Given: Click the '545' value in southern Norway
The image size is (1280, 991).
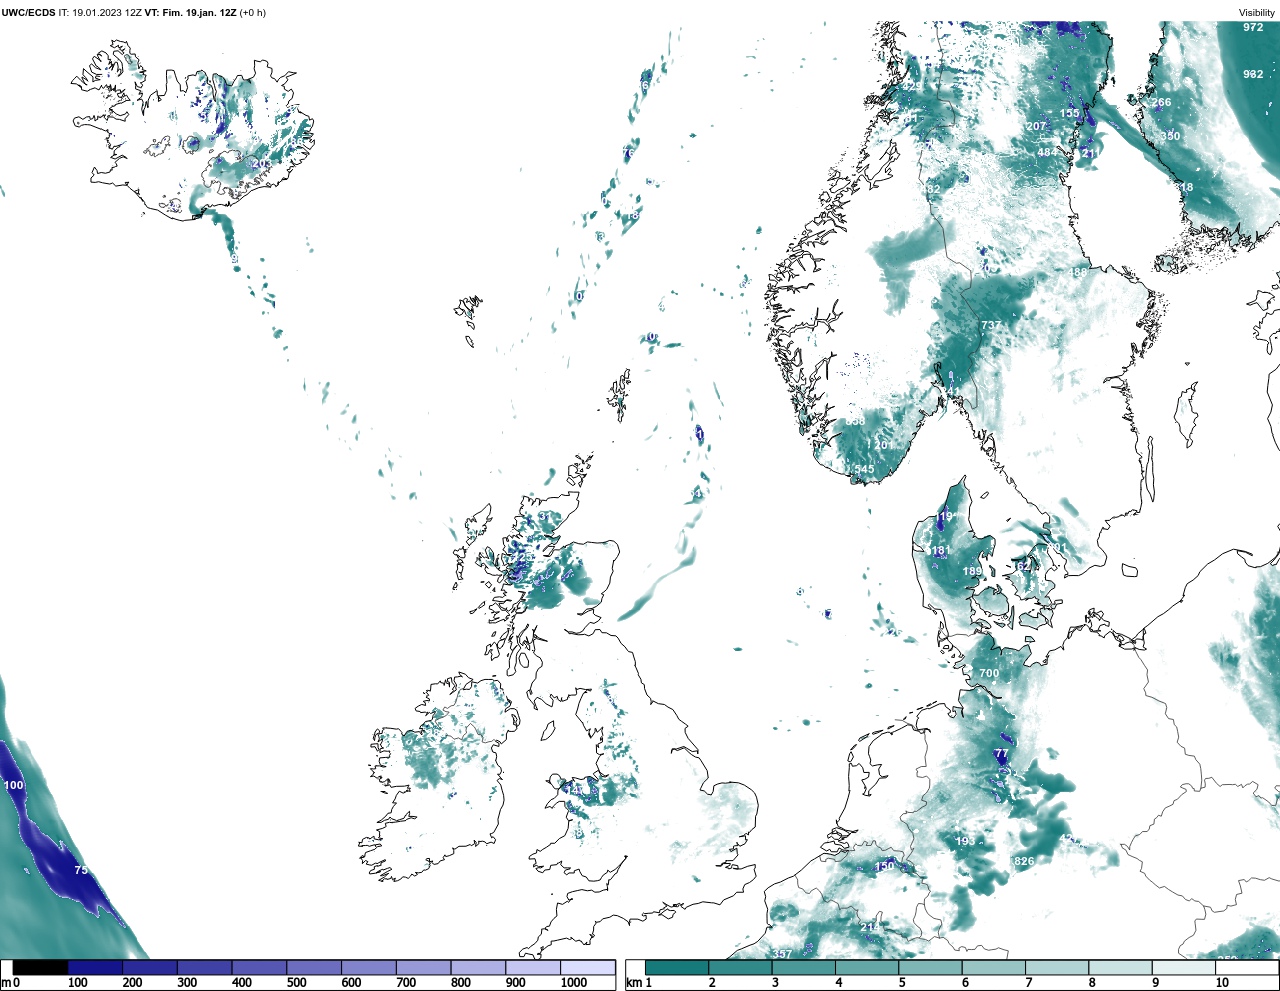Looking at the screenshot, I should click(864, 469).
